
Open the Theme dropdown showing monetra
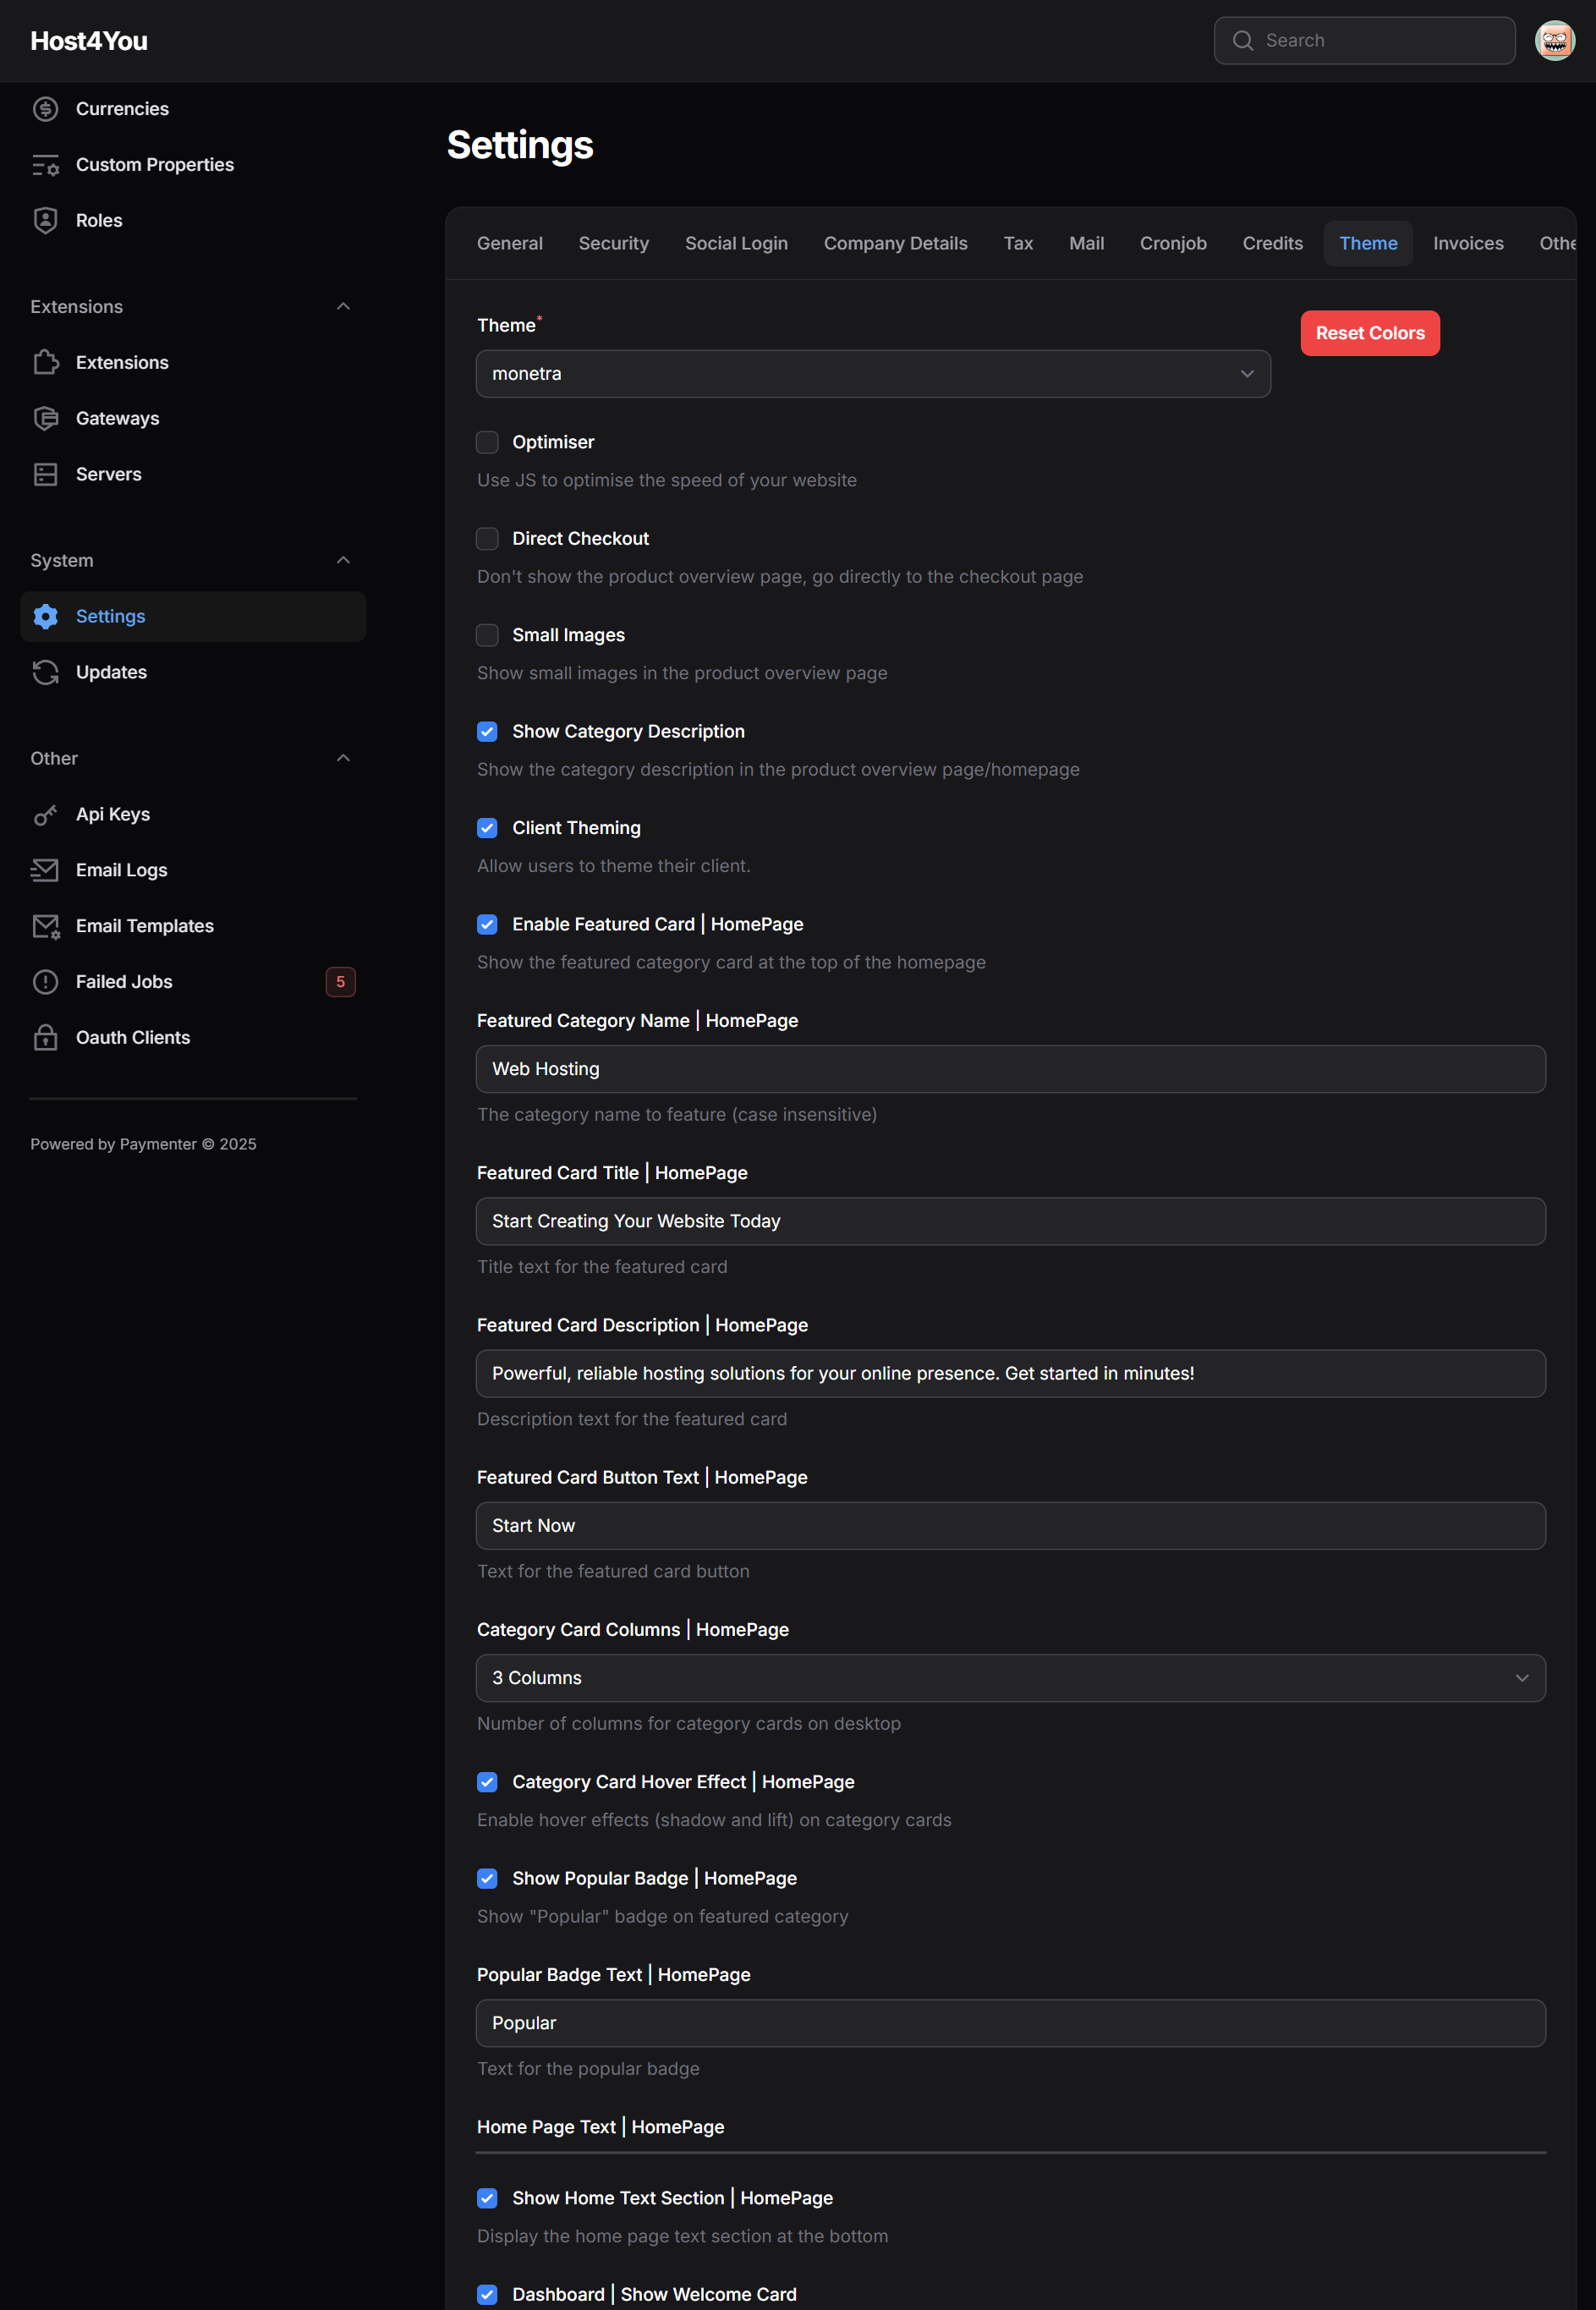872,374
